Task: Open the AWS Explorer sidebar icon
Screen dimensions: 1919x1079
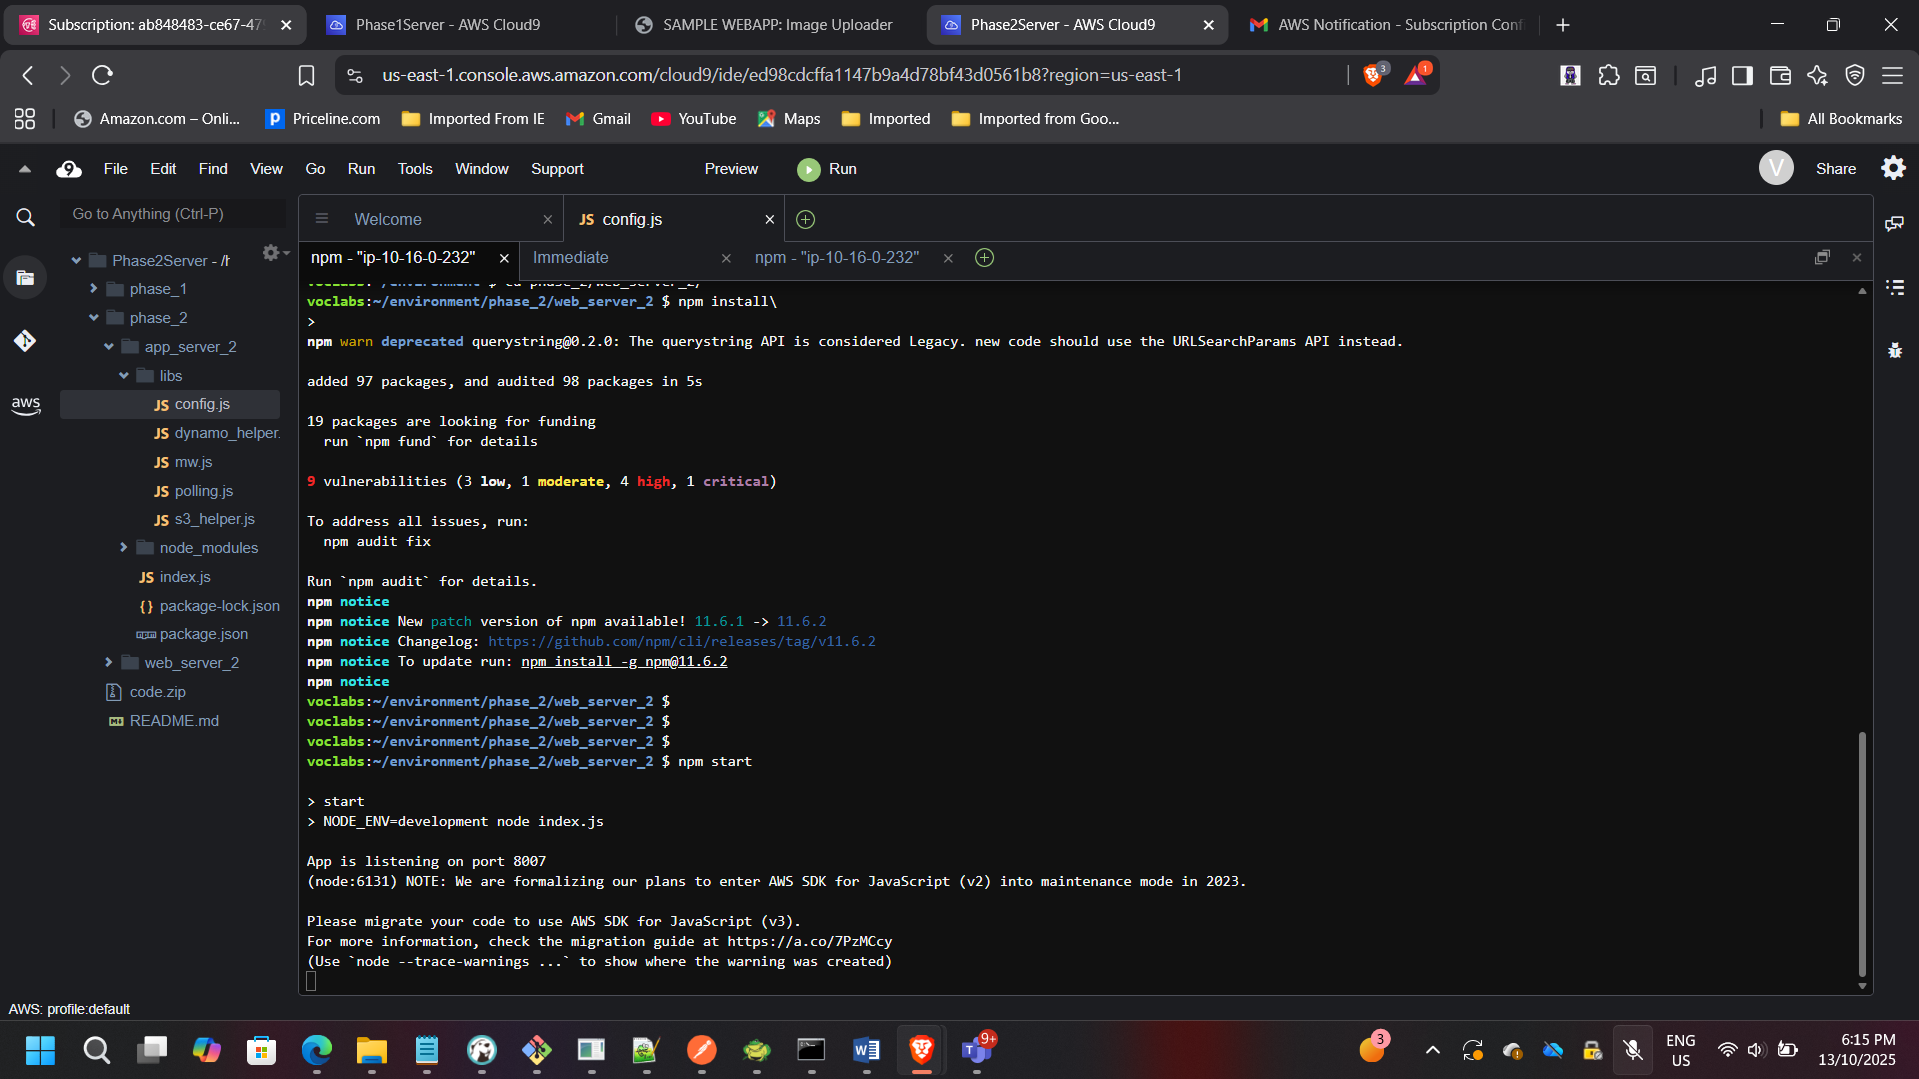Action: (x=25, y=405)
